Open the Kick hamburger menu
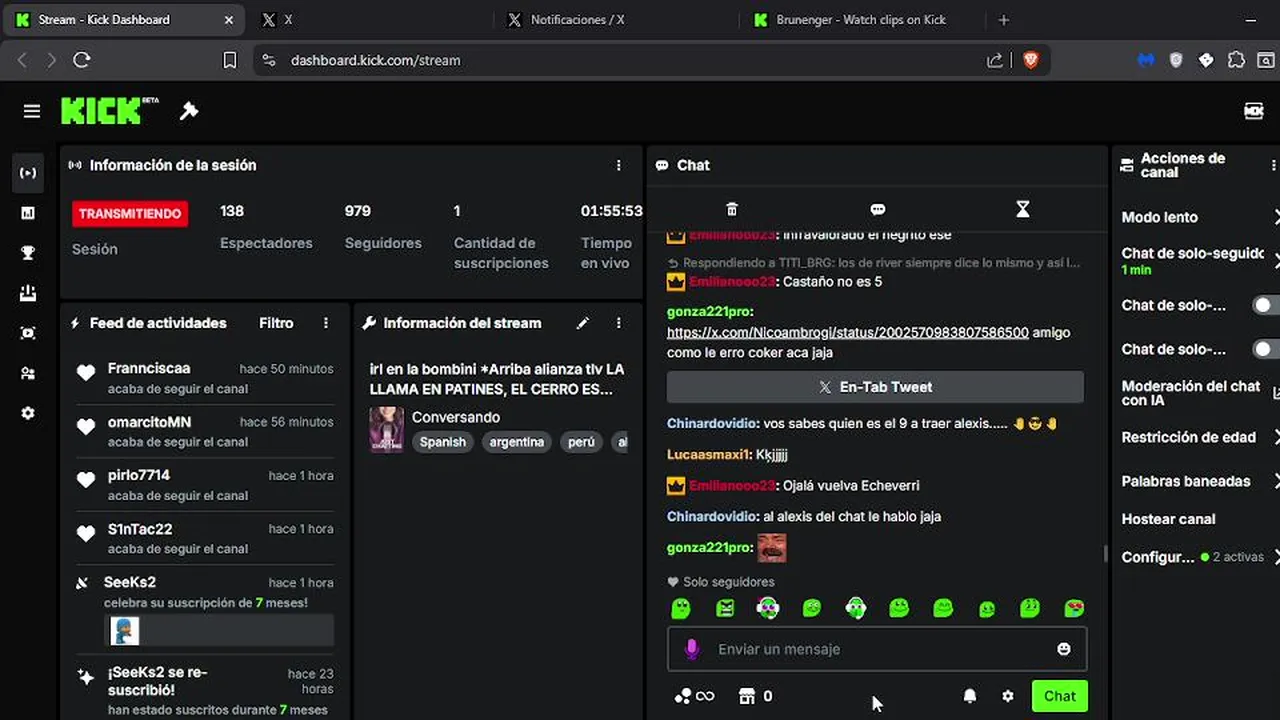Viewport: 1280px width, 720px height. click(x=32, y=111)
